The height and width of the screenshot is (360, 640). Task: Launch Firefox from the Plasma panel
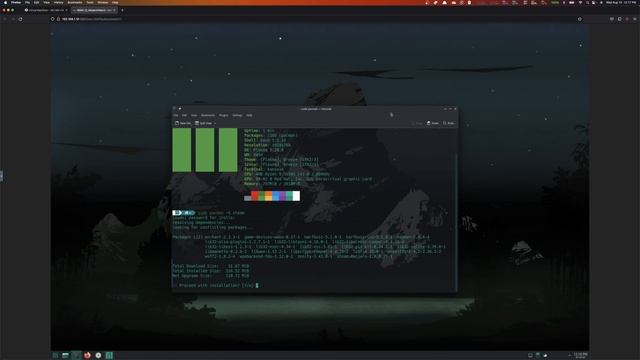(87, 356)
